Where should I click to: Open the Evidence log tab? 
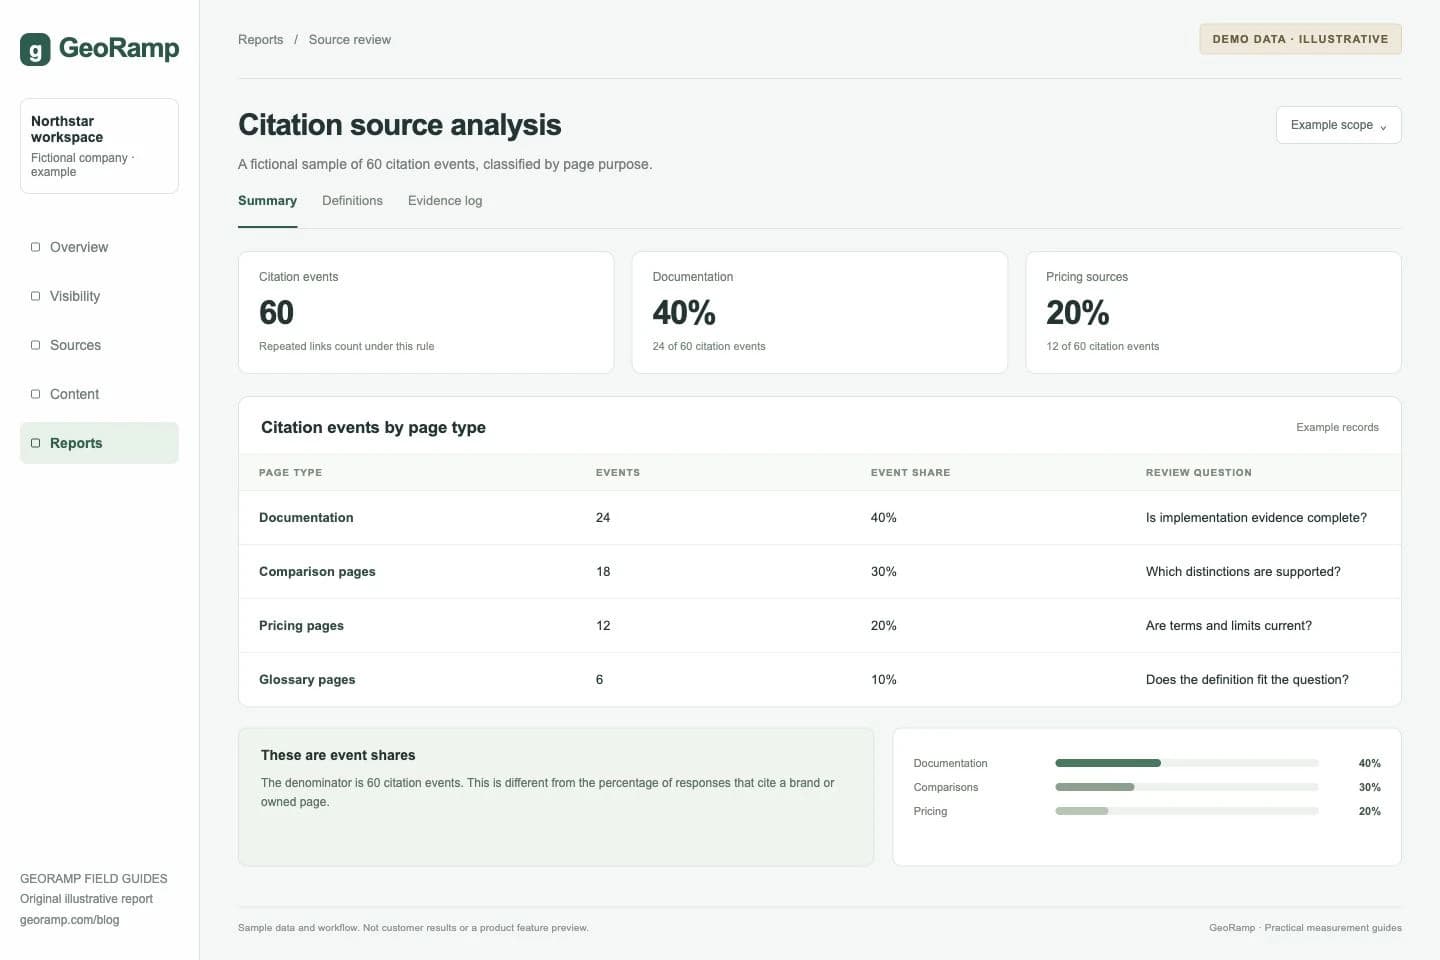(x=445, y=201)
